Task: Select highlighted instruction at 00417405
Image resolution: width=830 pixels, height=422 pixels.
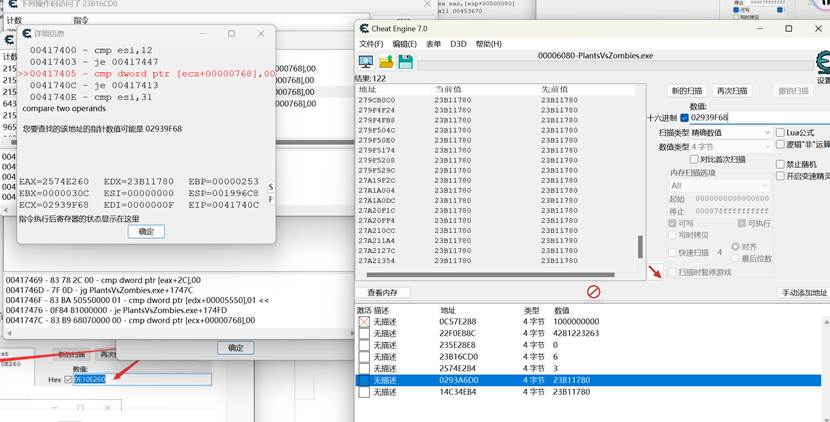Action: point(147,74)
